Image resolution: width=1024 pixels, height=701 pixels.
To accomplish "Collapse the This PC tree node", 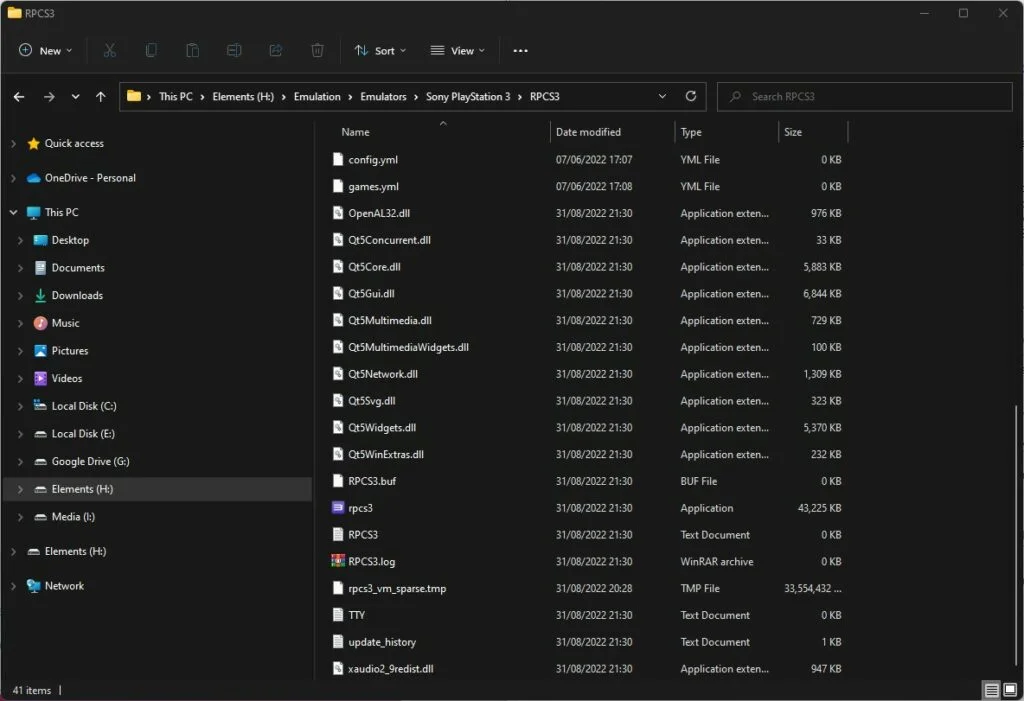I will [13, 212].
